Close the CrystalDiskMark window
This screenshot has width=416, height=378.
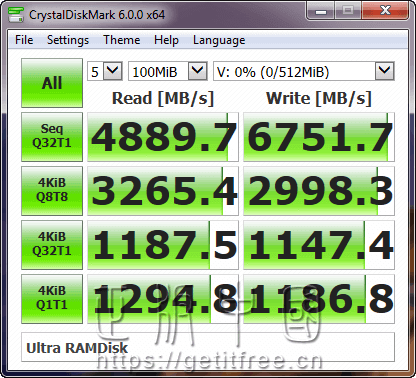(x=385, y=11)
